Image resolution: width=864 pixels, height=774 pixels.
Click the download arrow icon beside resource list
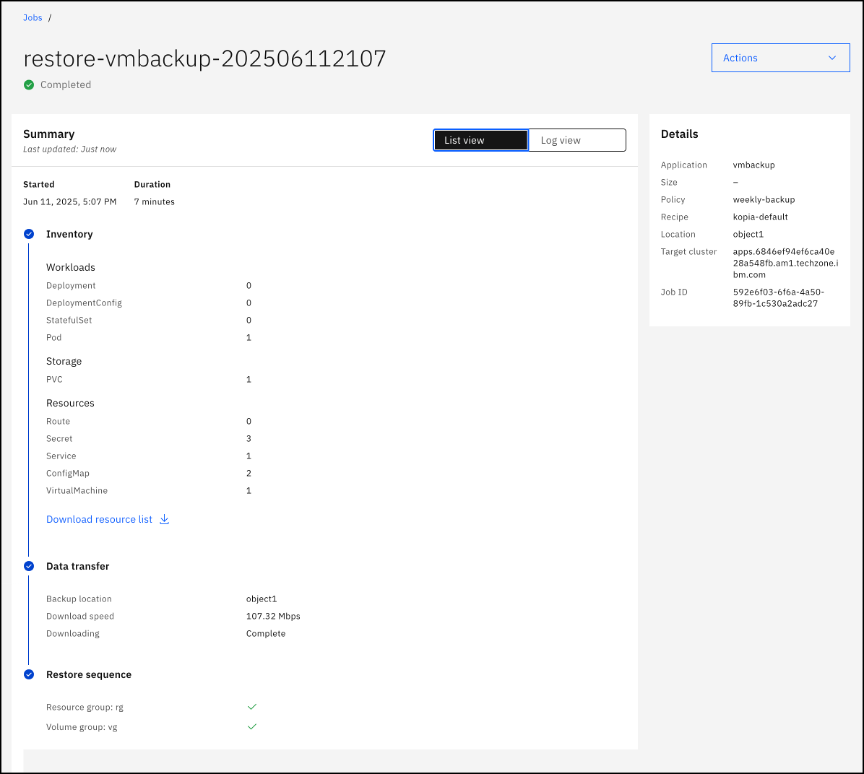click(165, 519)
